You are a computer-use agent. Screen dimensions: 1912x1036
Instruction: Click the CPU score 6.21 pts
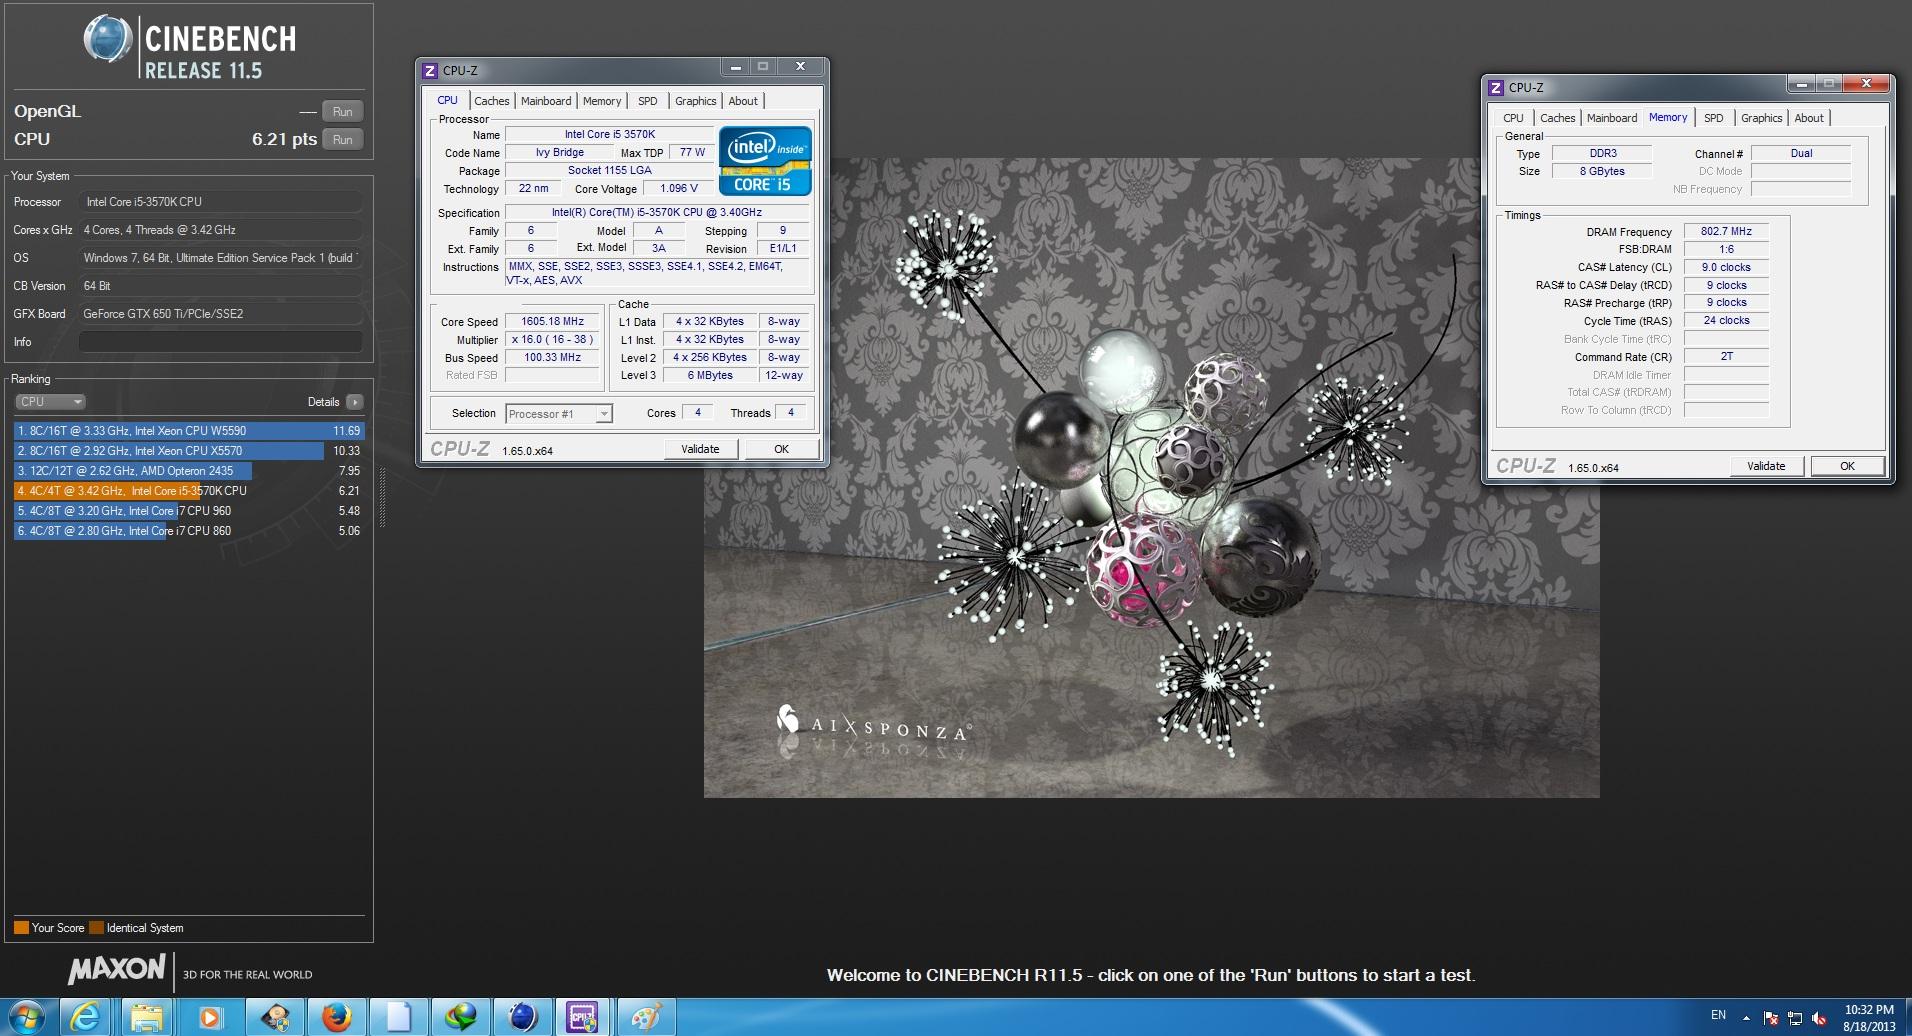283,139
